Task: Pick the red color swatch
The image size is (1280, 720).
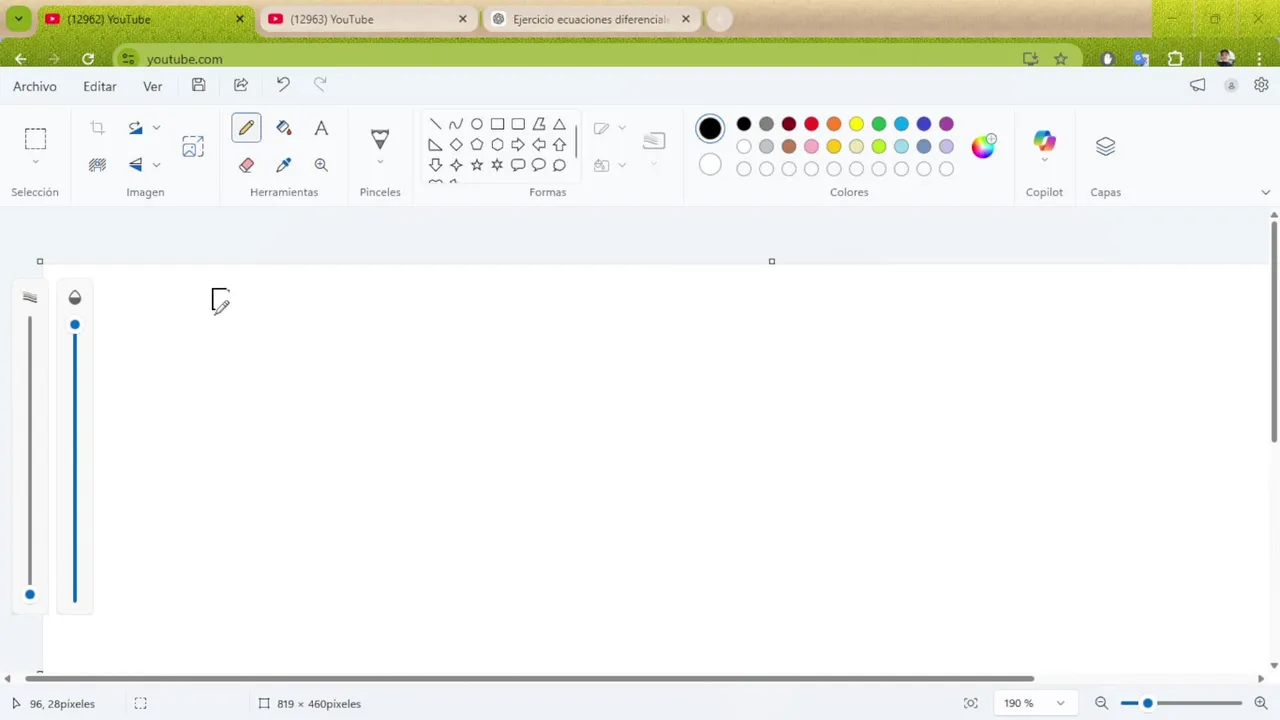Action: [x=811, y=124]
